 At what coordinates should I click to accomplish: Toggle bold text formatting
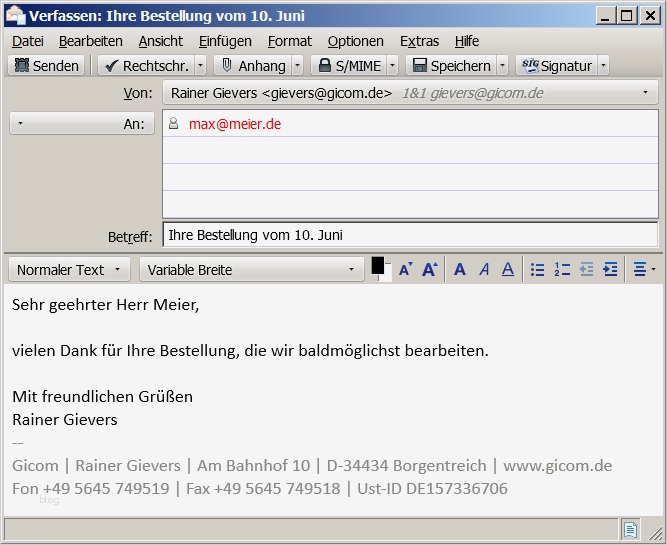click(x=460, y=270)
